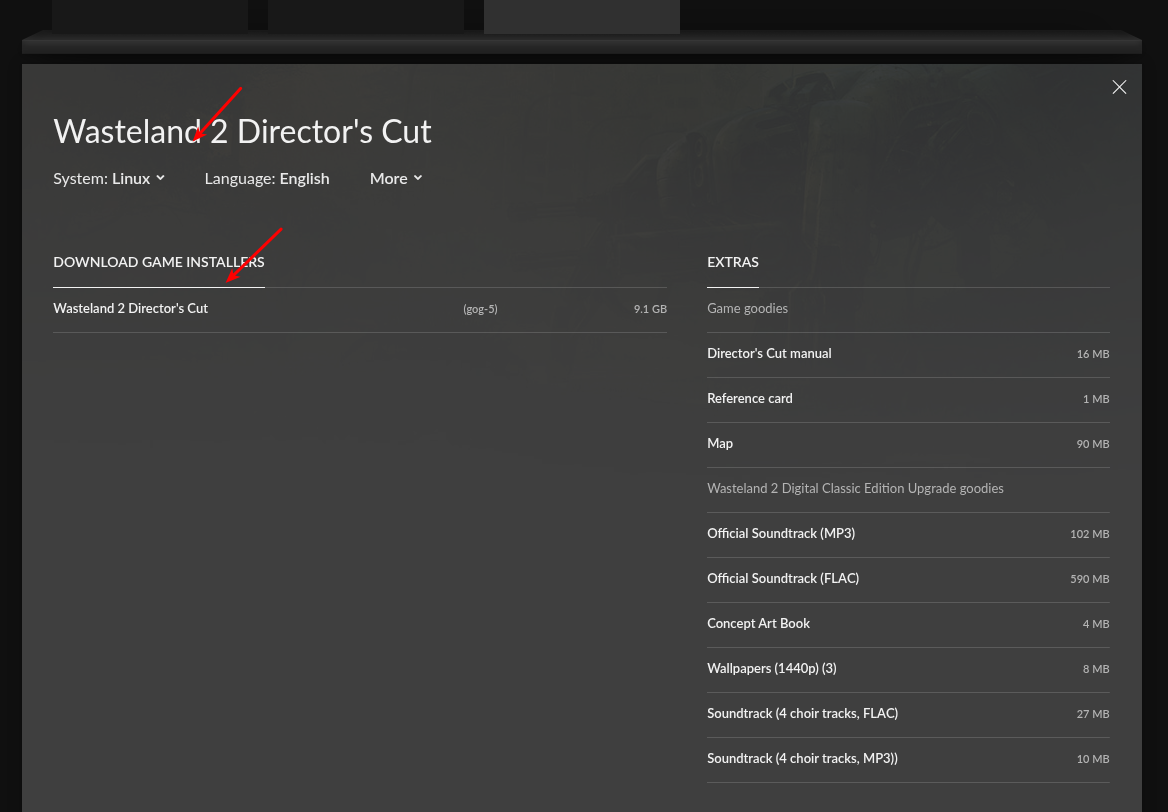Click the 16 MB manual size

coord(1093,355)
